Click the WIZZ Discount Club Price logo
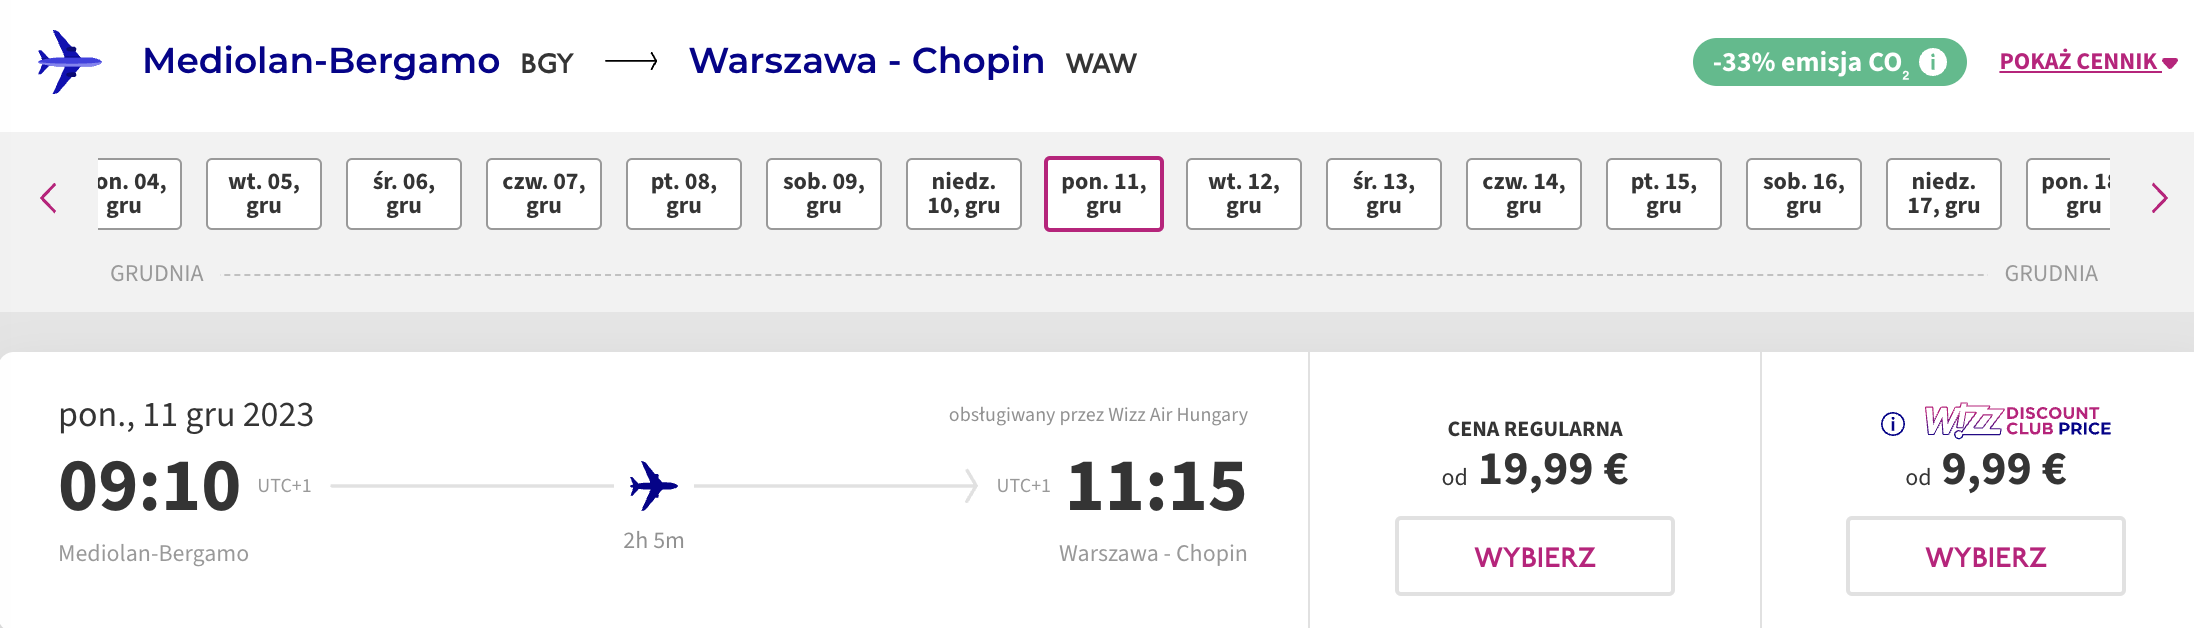The image size is (2194, 628). click(2017, 421)
